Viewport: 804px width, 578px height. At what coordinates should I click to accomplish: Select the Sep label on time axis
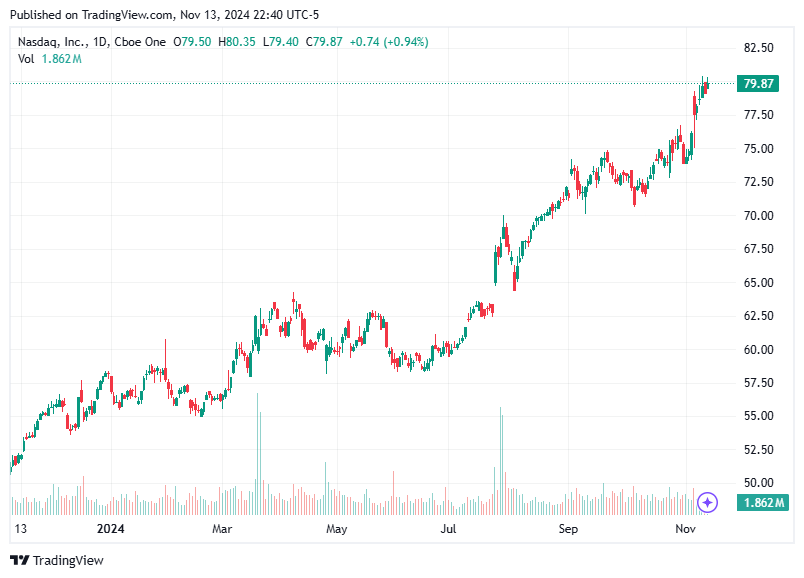pos(567,528)
